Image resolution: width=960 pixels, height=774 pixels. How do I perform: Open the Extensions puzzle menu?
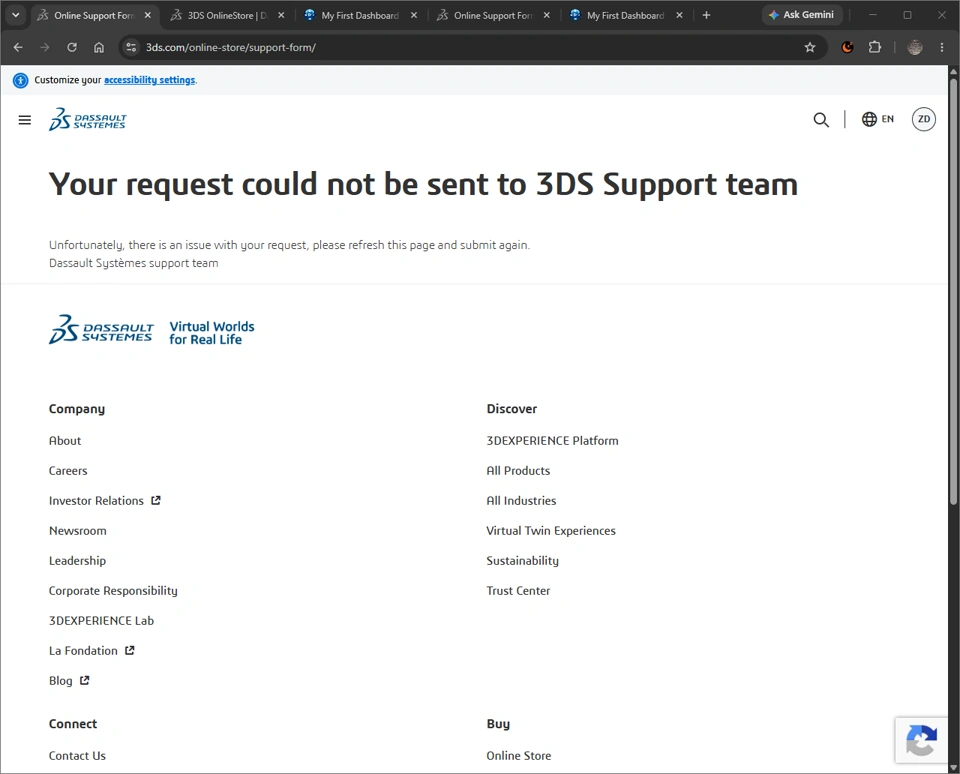tap(875, 47)
